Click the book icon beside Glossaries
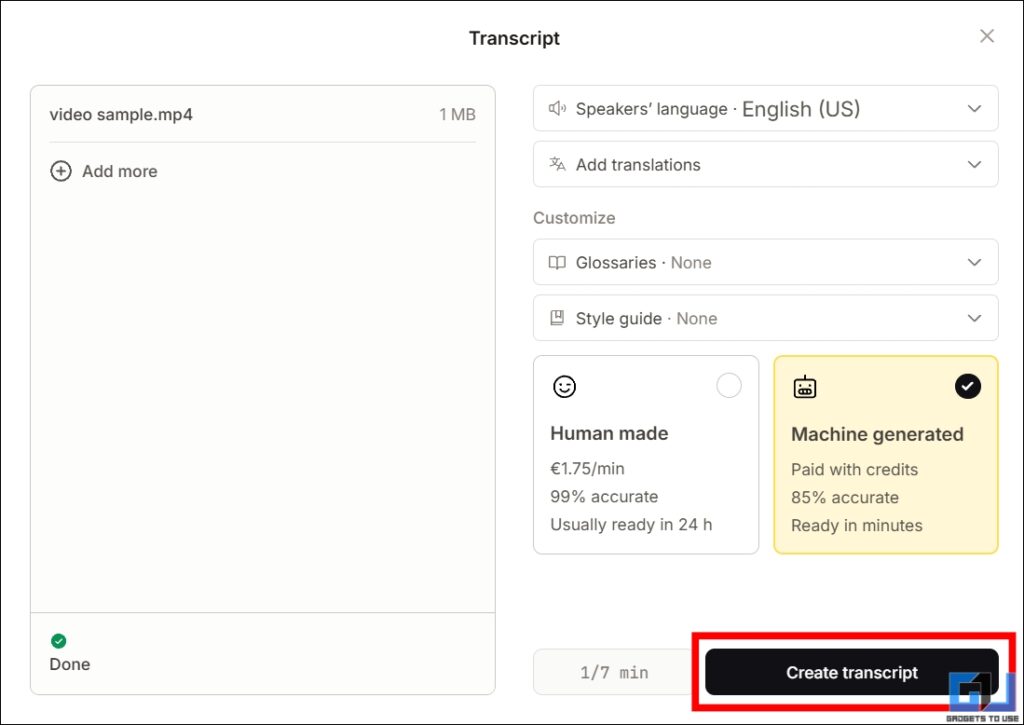The height and width of the screenshot is (725, 1024). tap(557, 263)
